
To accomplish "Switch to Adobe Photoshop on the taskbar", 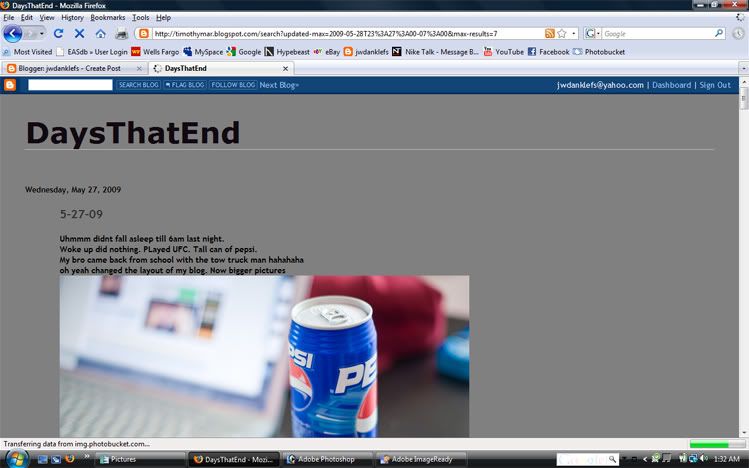I will 328,459.
